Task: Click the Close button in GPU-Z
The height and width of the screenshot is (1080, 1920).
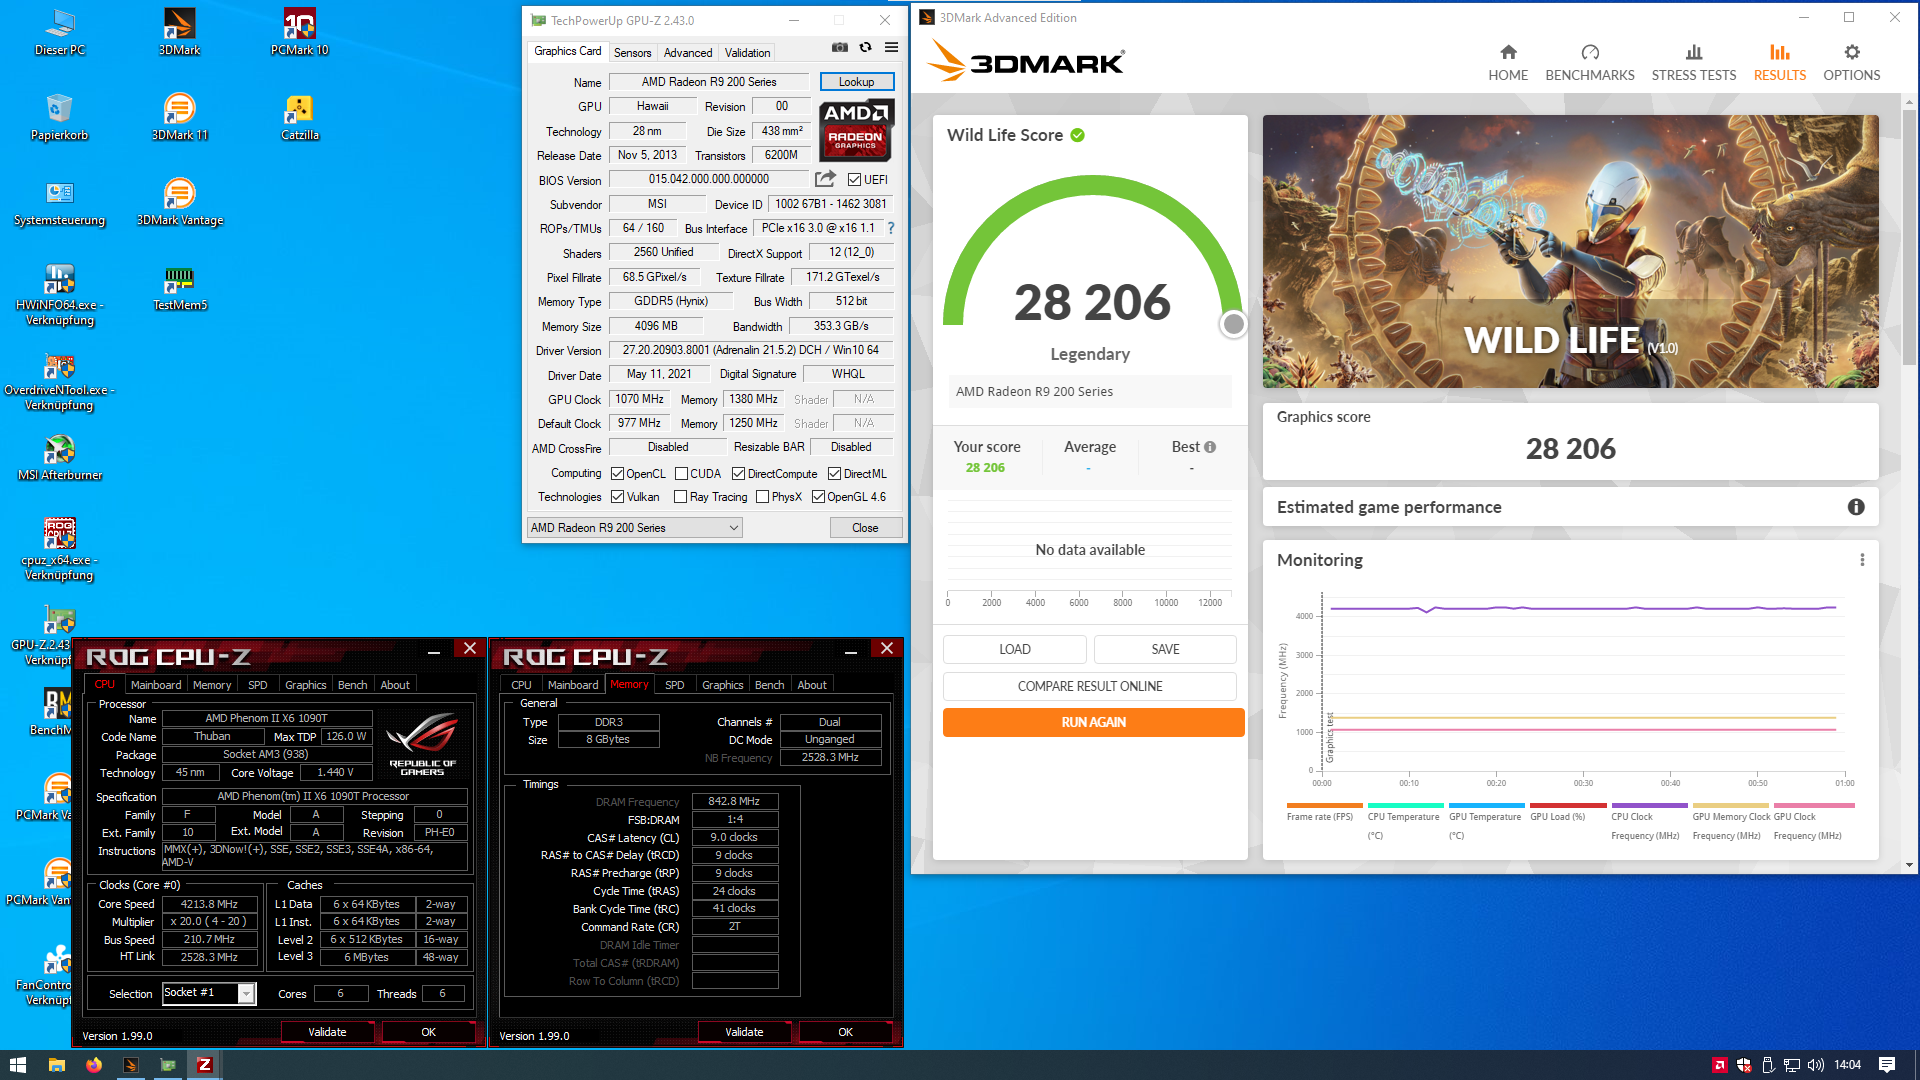Action: click(865, 528)
